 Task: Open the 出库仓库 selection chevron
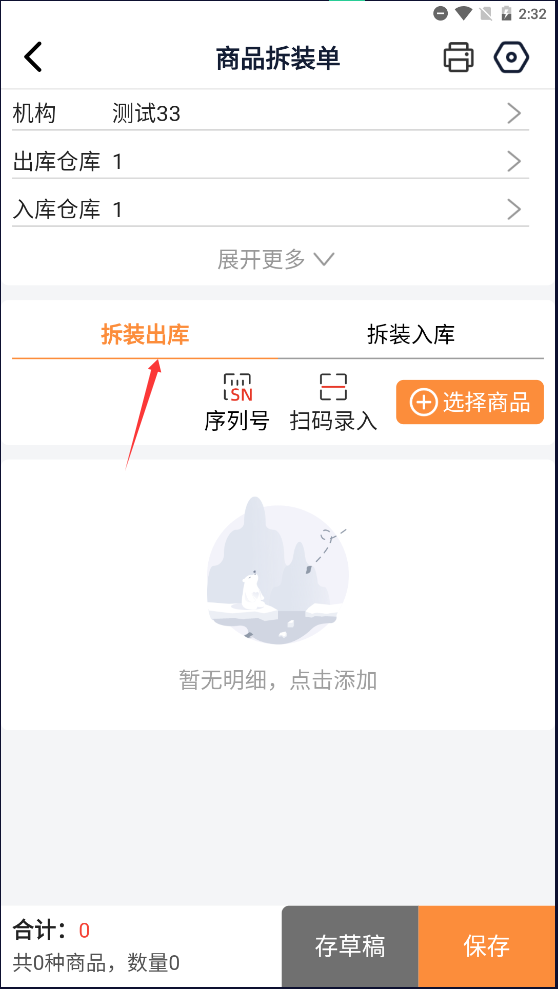pyautogui.click(x=514, y=161)
